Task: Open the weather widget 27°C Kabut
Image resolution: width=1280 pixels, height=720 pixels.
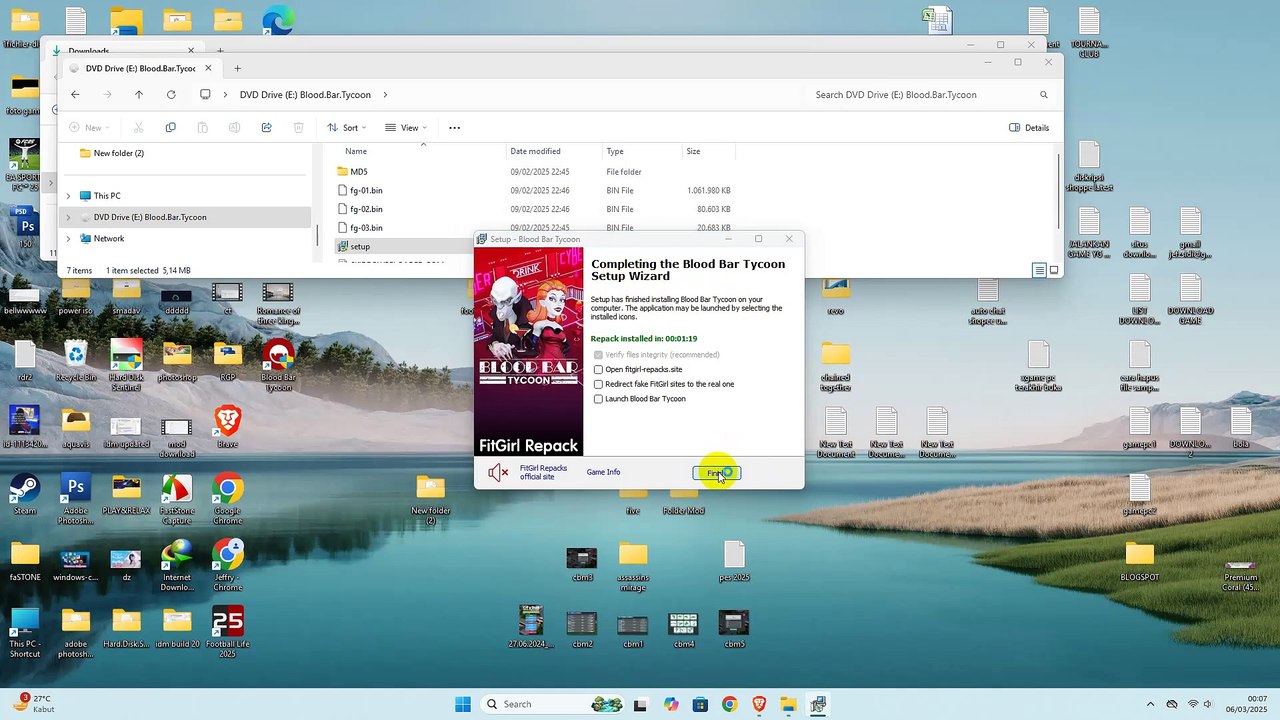Action: pyautogui.click(x=33, y=704)
